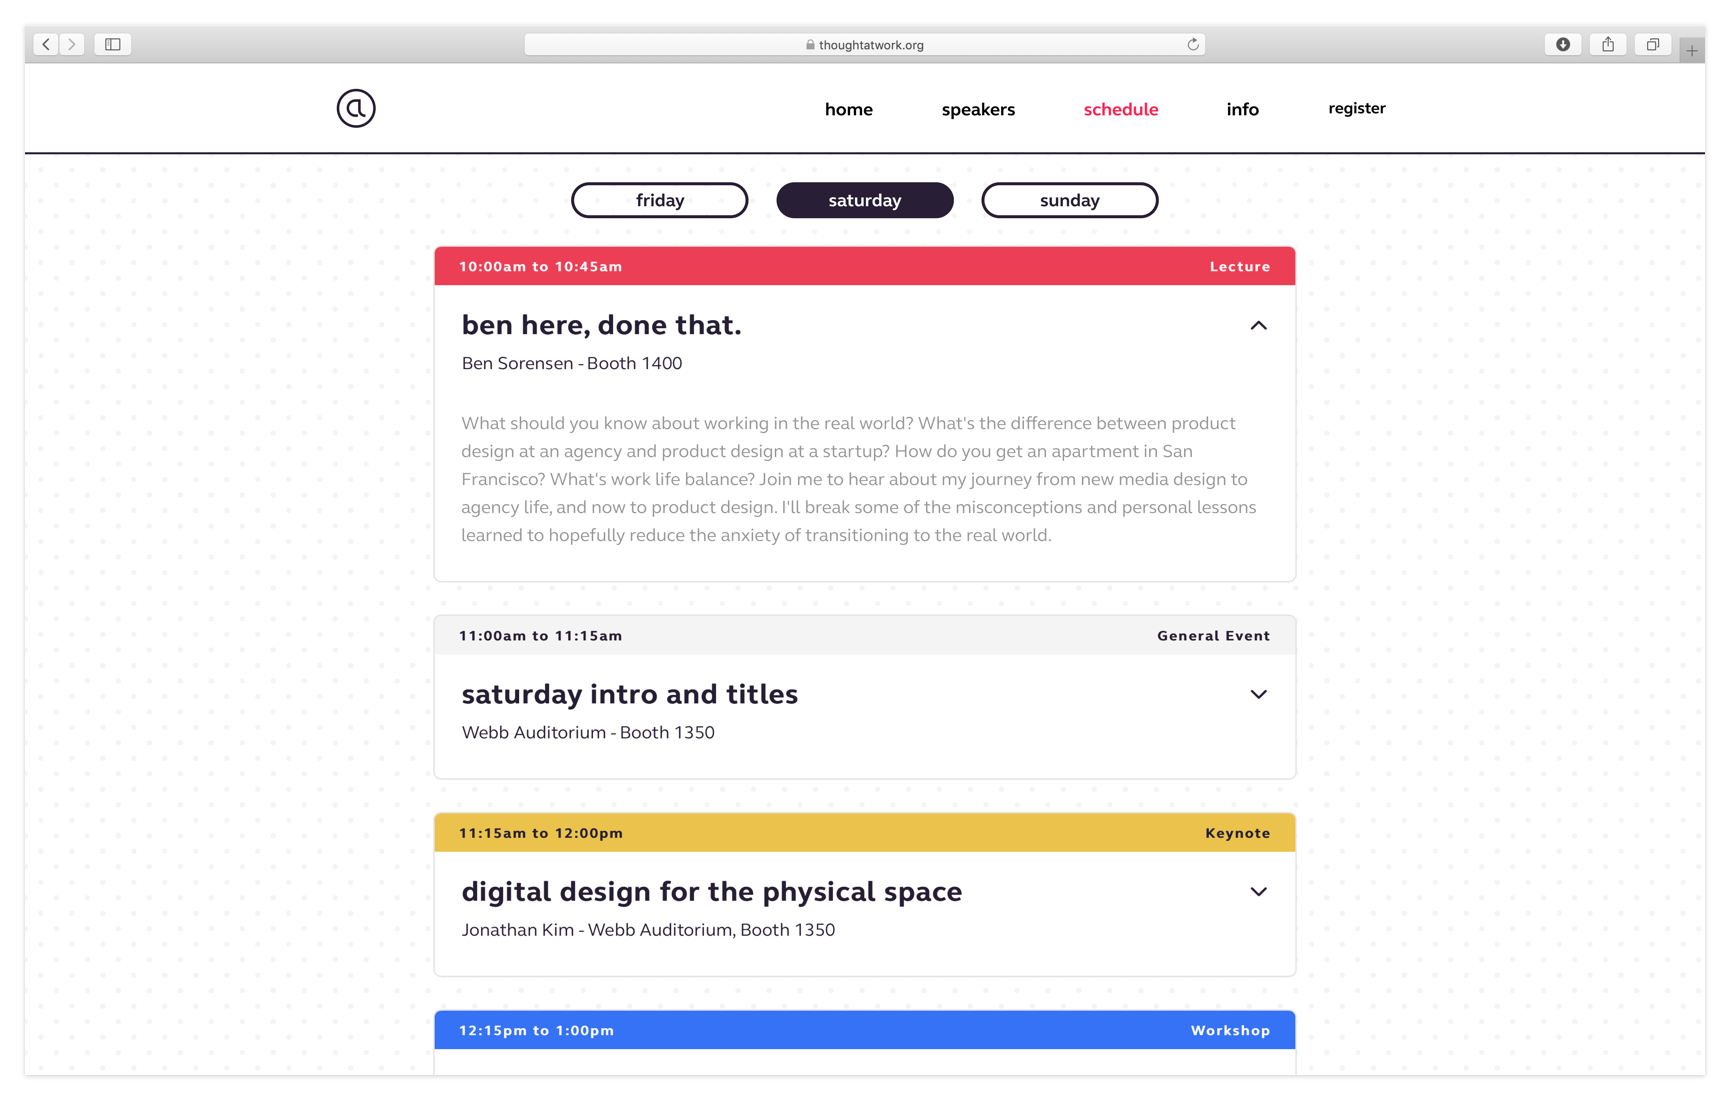Click the 11:15am to 12:00pm time
The width and height of the screenshot is (1730, 1100).
541,832
